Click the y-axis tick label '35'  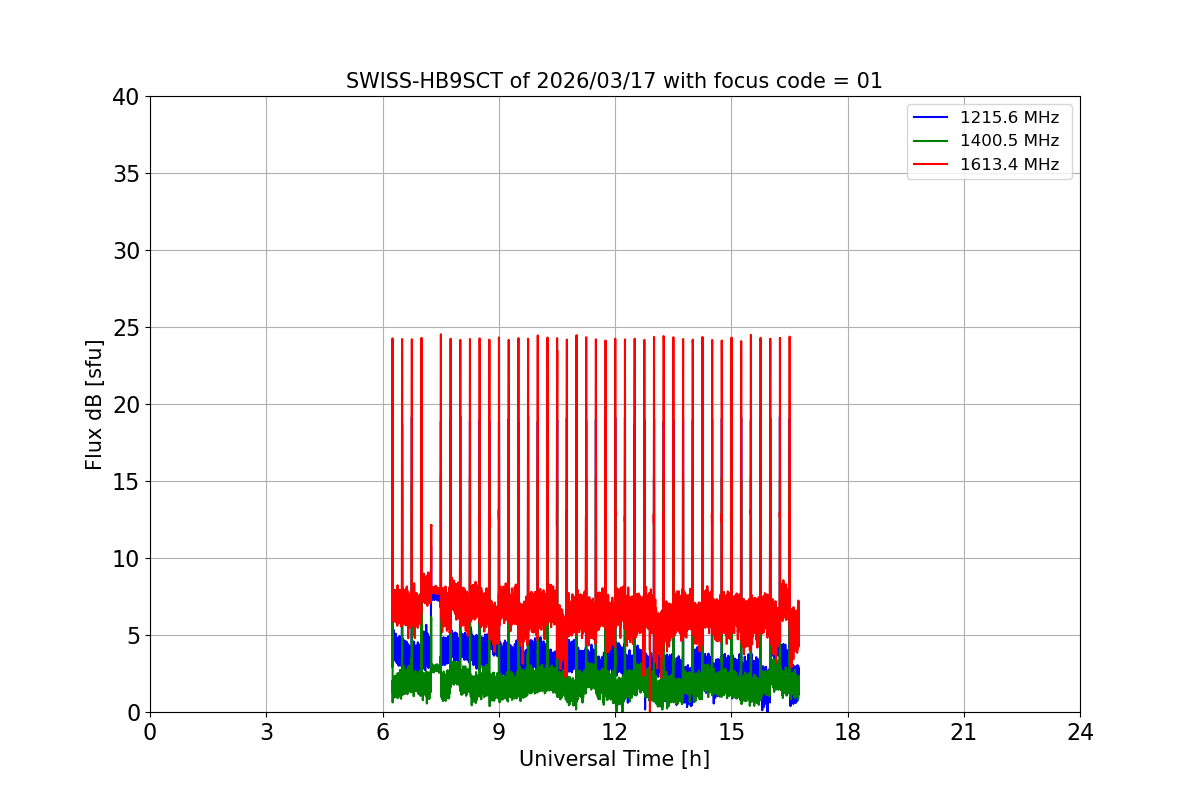pyautogui.click(x=126, y=174)
